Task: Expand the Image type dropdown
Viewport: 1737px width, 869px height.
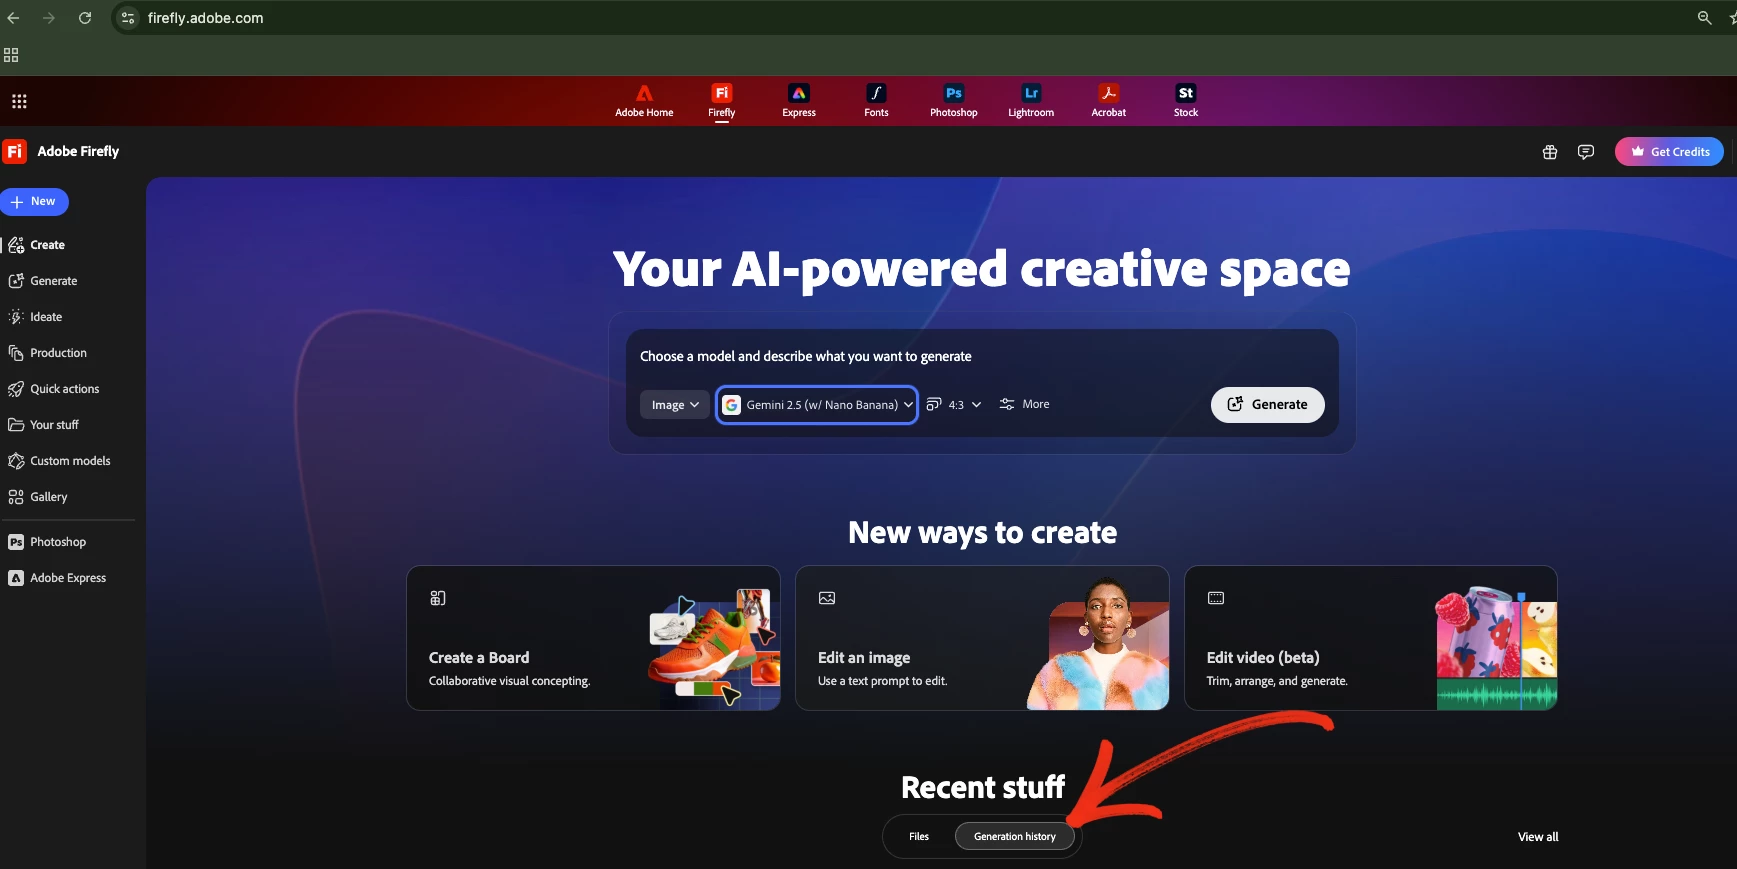Action: [675, 405]
